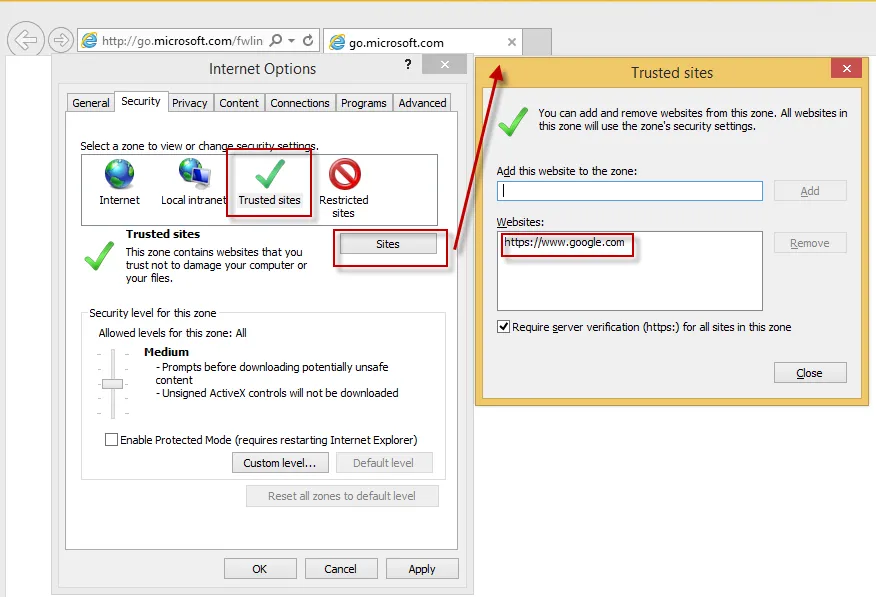The height and width of the screenshot is (597, 876).
Task: Toggle Require server verification checkbox
Action: (503, 327)
